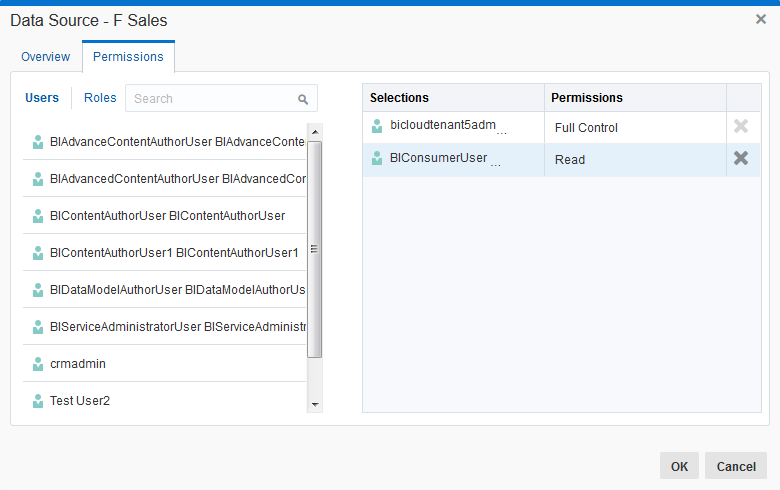Viewport: 780px width, 490px height.
Task: Click user icon beside BIAdvanceContentAuthorUser
Action: coord(38,142)
